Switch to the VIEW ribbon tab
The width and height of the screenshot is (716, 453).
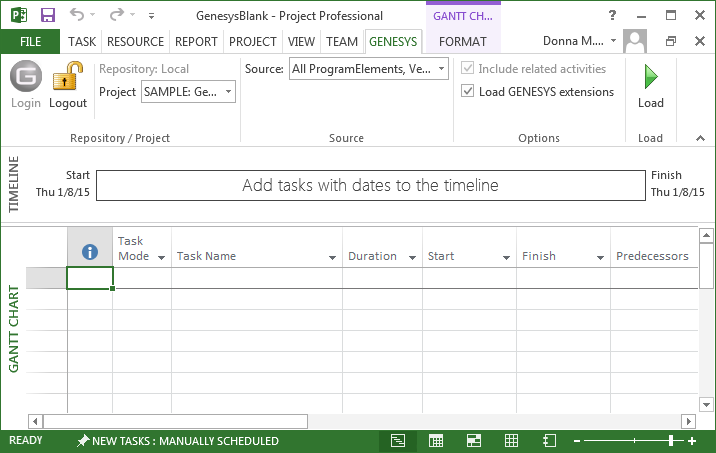pos(301,42)
